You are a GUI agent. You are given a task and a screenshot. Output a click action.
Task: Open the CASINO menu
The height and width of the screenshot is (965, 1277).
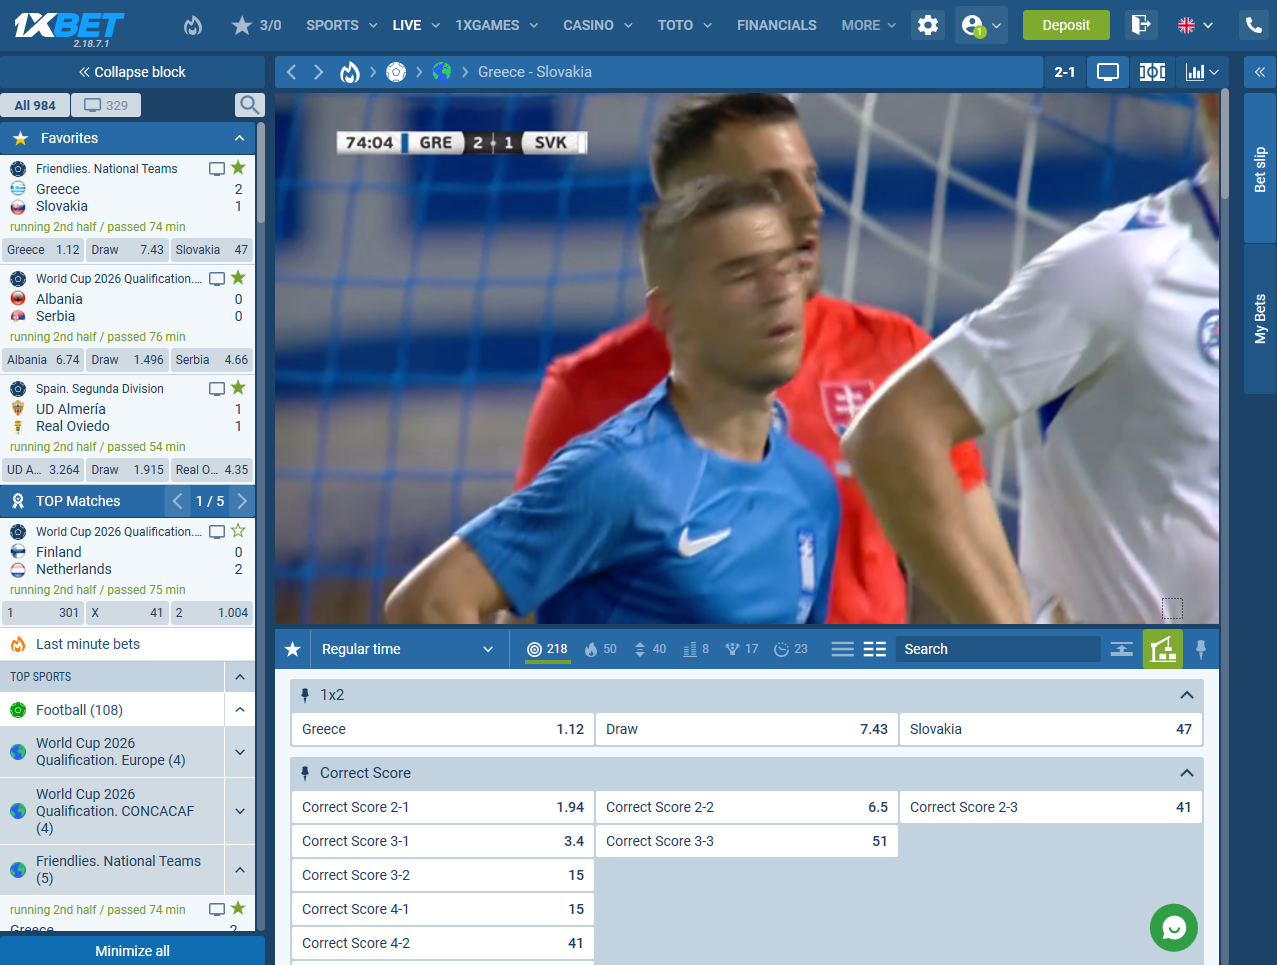tap(597, 25)
